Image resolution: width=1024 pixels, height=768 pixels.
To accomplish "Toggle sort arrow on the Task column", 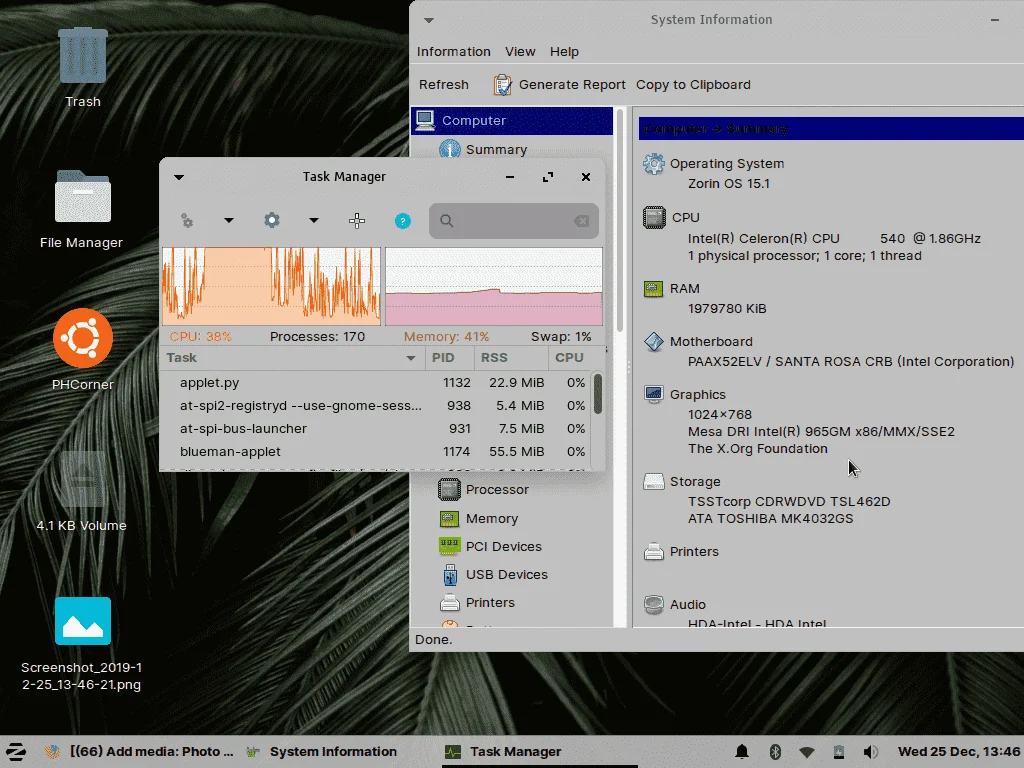I will click(x=411, y=358).
